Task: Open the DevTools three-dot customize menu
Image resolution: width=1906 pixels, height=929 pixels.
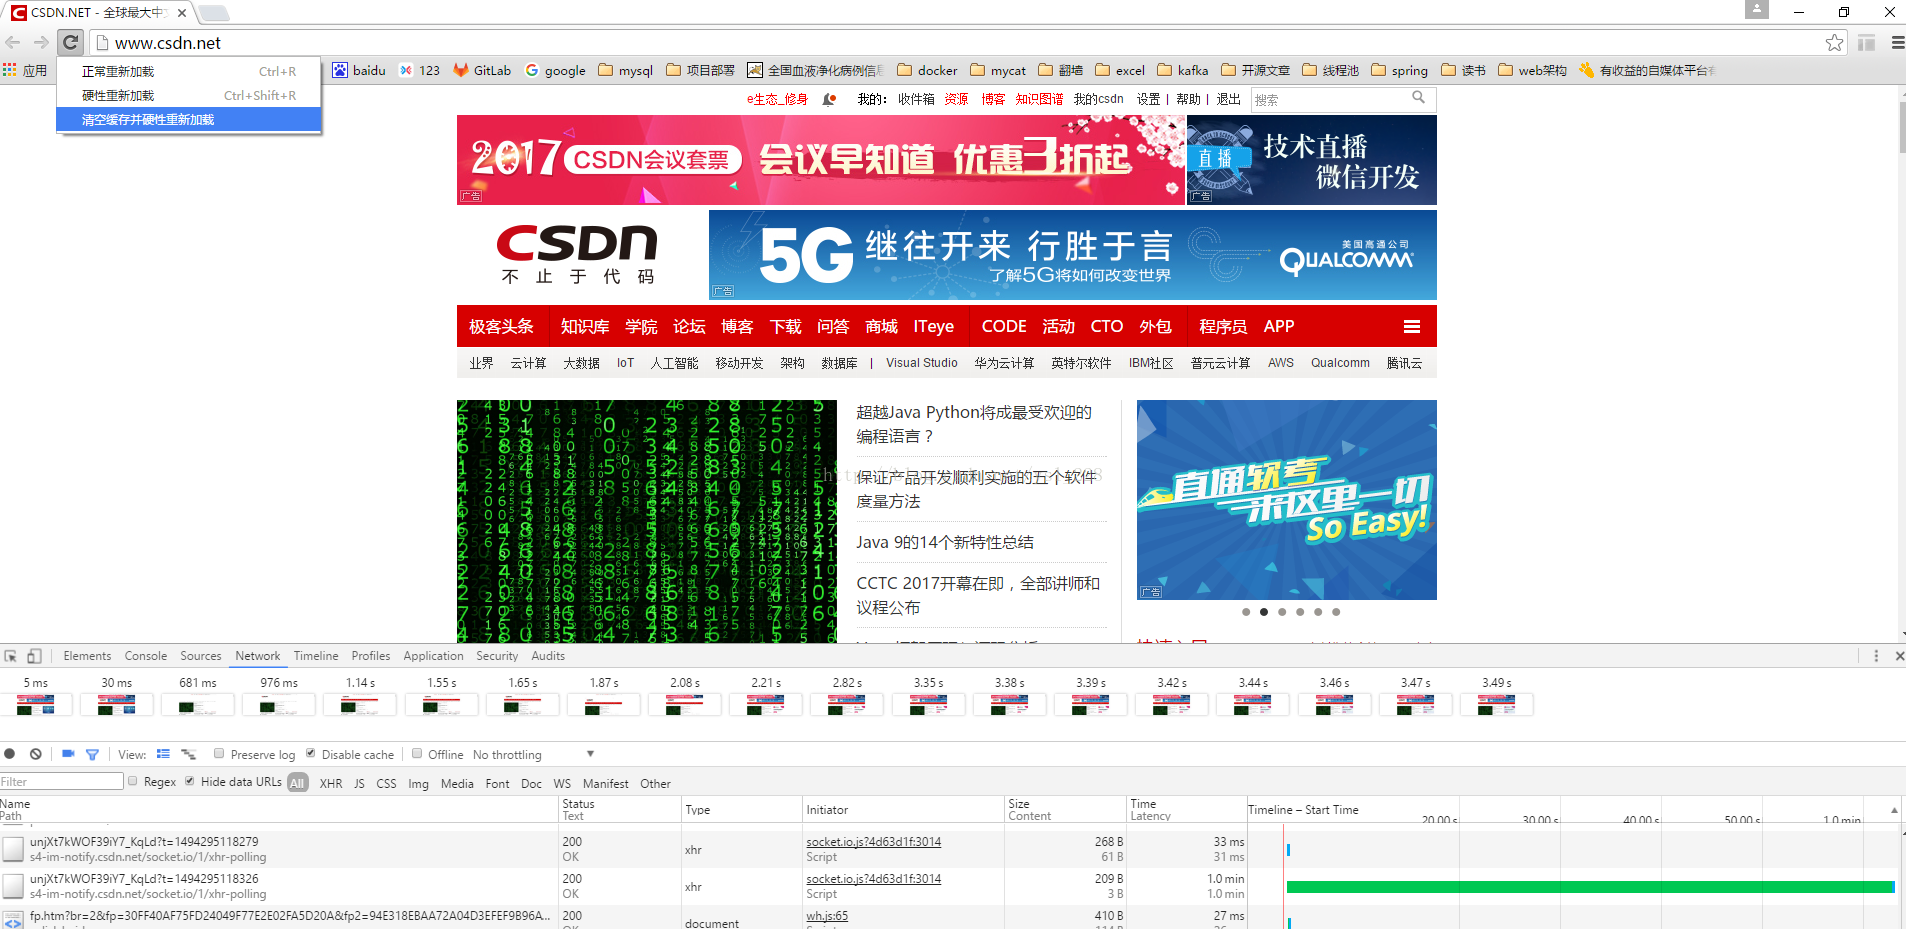Action: [x=1876, y=656]
